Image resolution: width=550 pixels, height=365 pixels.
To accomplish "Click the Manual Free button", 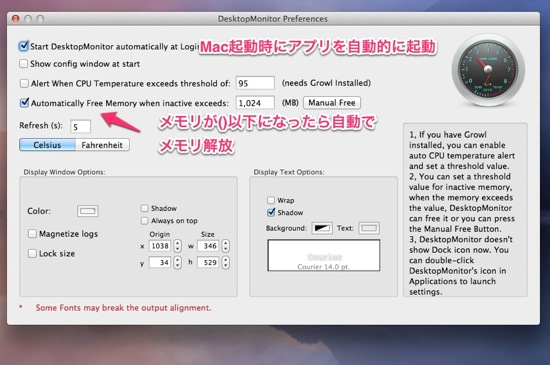I will pos(332,103).
